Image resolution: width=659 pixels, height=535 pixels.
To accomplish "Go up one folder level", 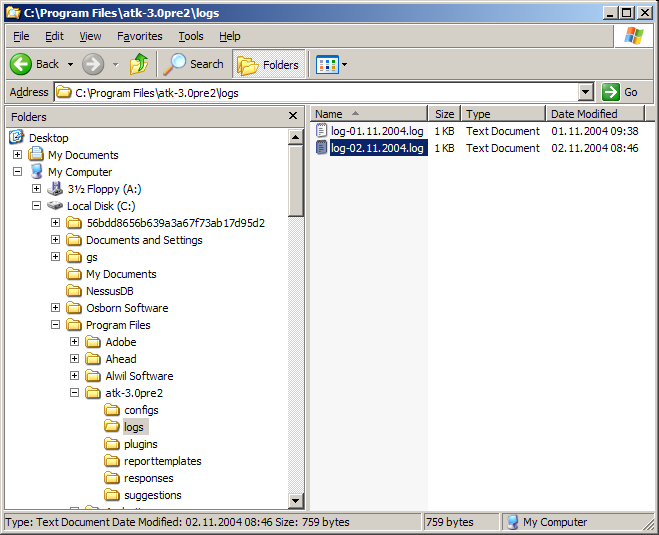I will 139,64.
